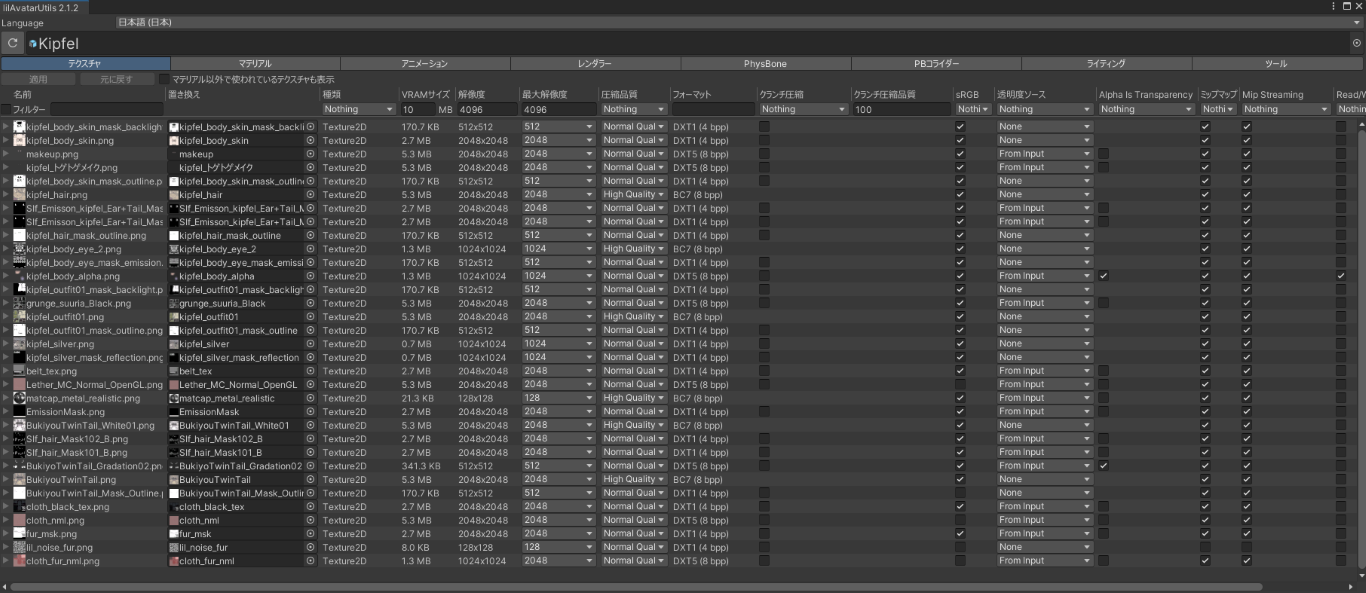
Task: Open object picker for fur_msk replacement
Action: (310, 533)
